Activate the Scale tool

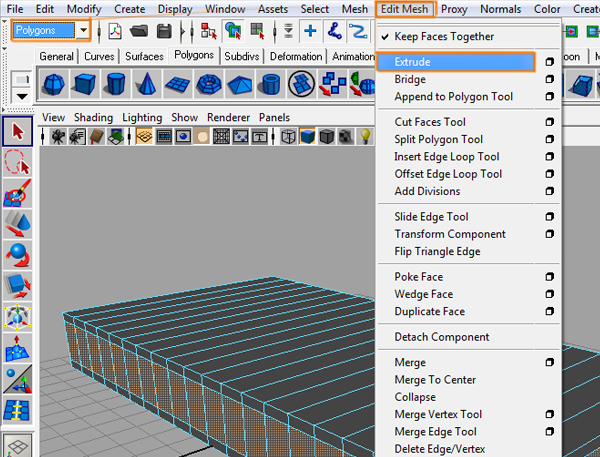18,287
